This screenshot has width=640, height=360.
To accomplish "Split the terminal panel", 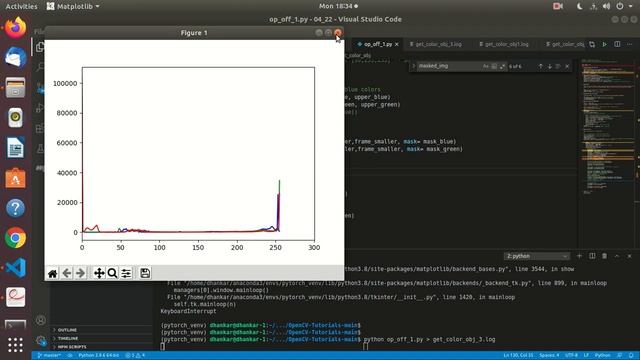I will pos(592,256).
